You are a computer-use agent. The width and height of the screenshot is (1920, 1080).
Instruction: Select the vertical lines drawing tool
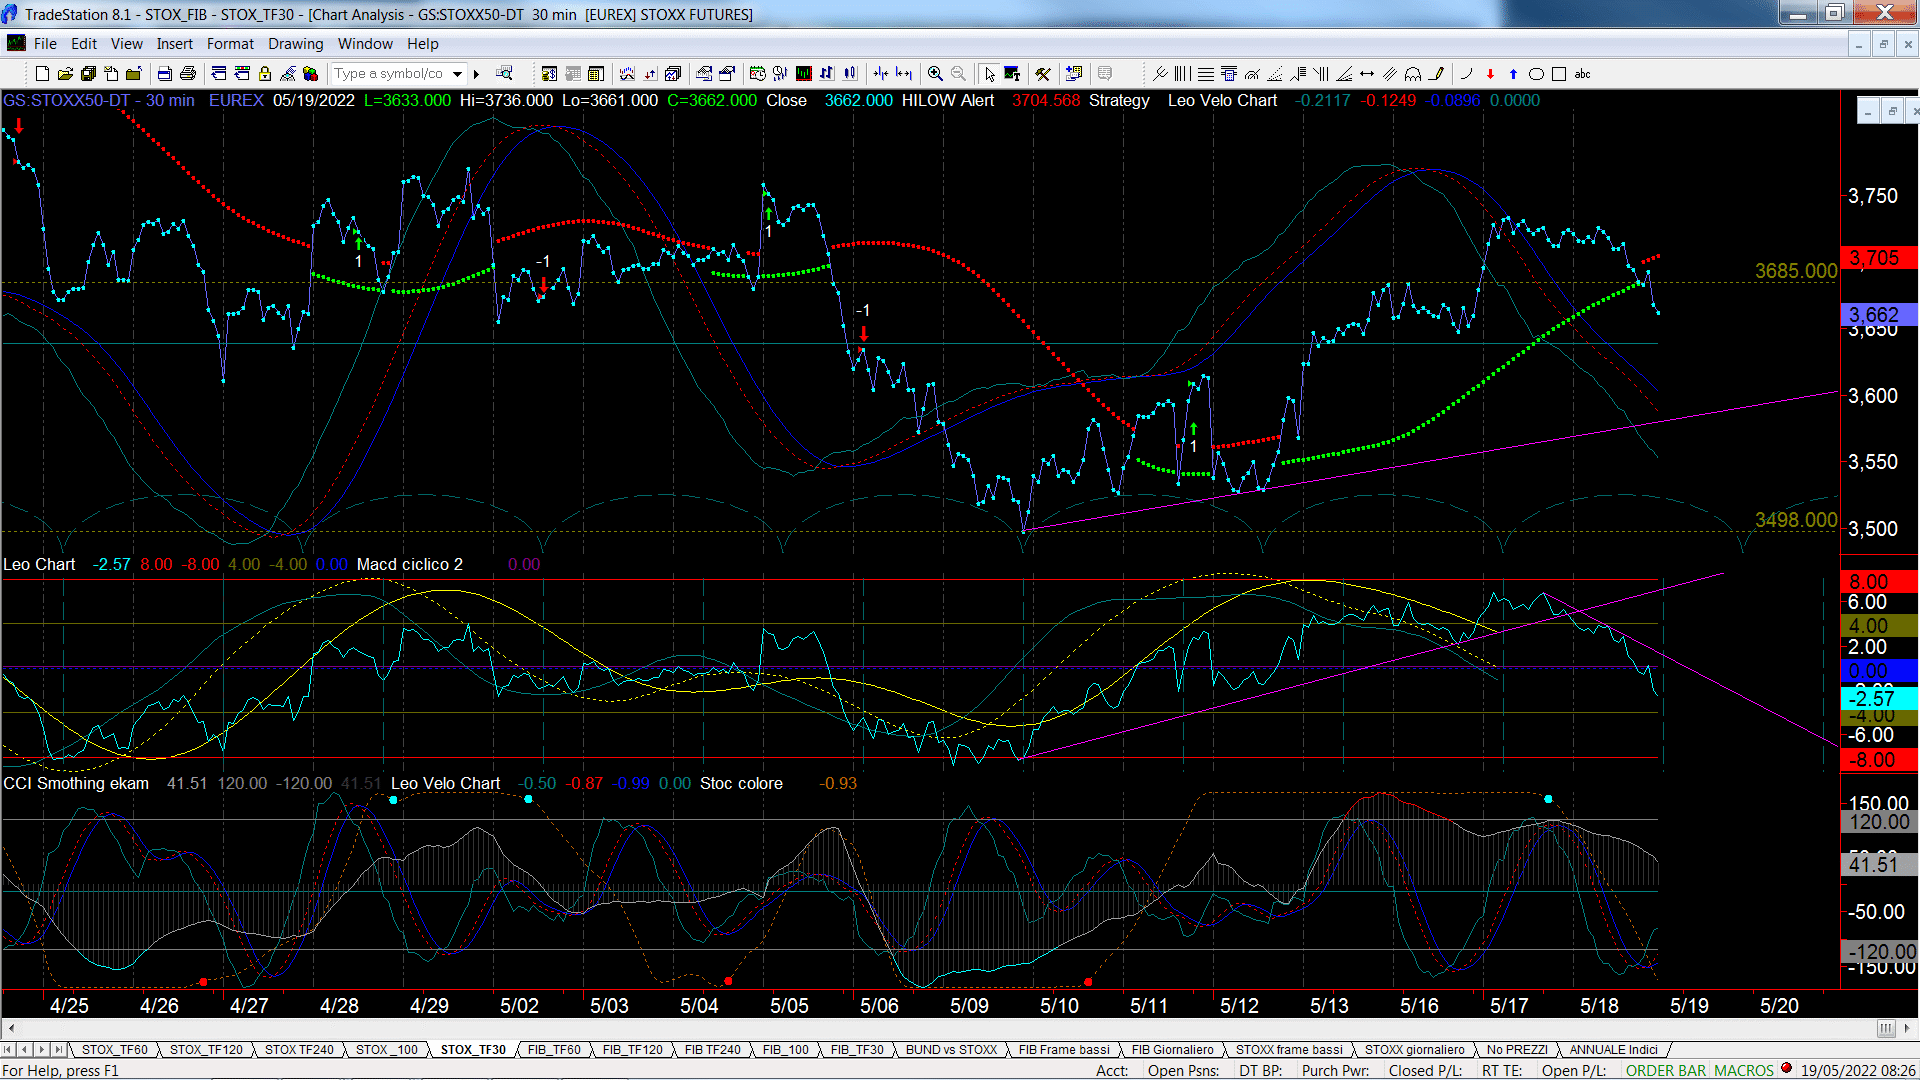(1182, 74)
